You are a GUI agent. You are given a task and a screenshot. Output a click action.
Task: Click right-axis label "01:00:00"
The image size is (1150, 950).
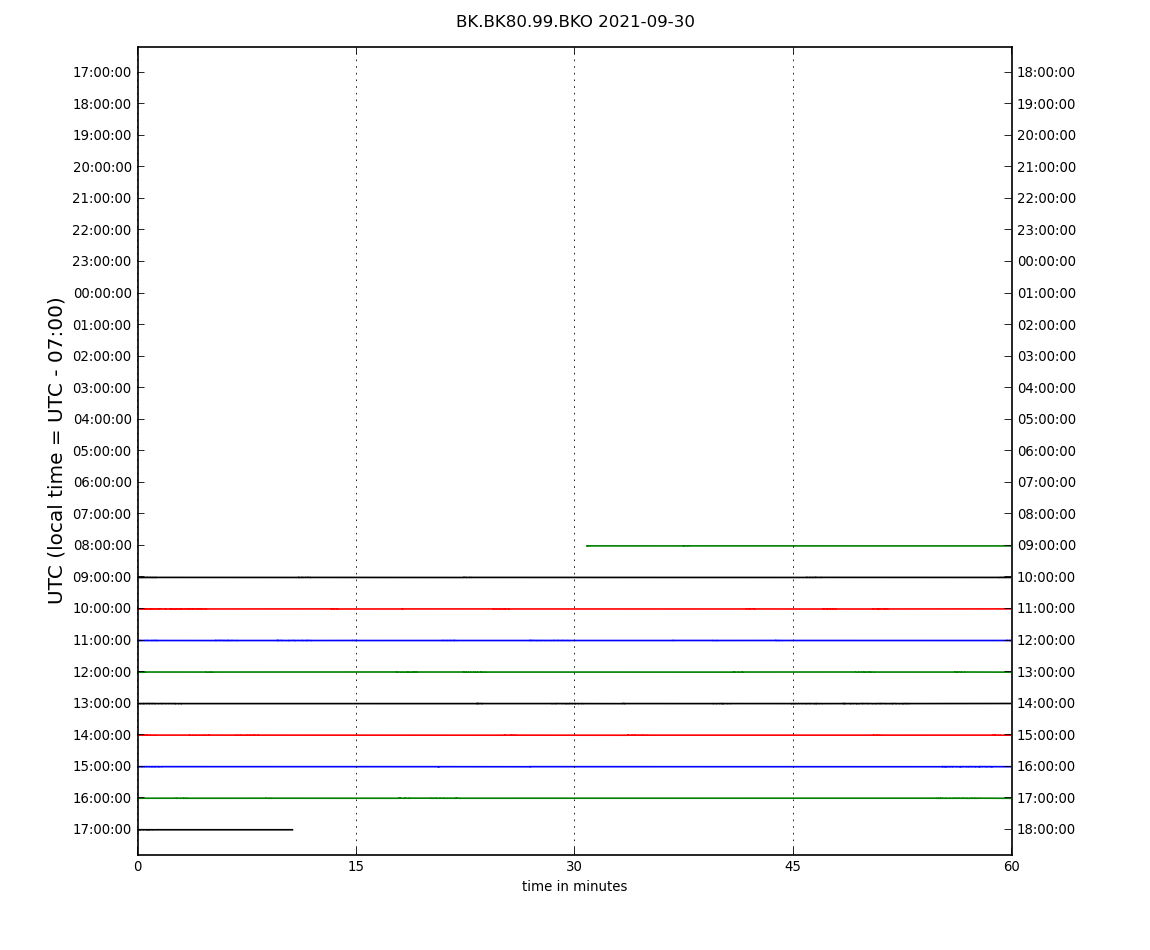(x=1047, y=293)
